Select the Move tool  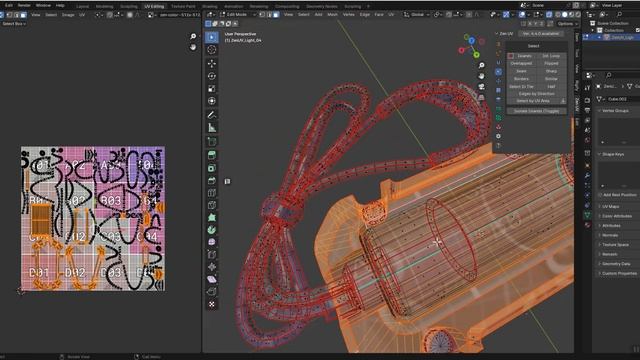[x=211, y=63]
